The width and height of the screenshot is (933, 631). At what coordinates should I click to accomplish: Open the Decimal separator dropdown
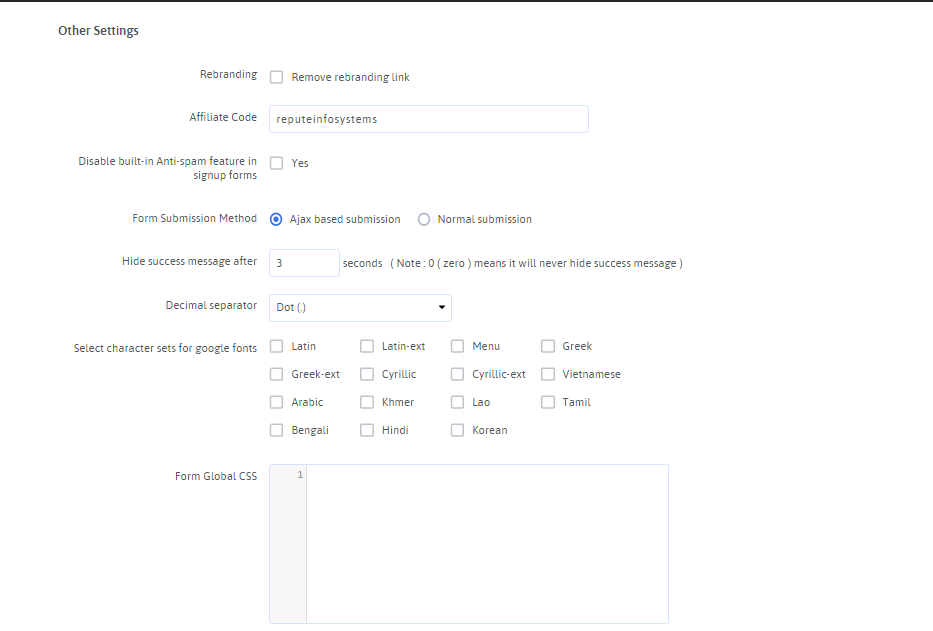coord(360,307)
